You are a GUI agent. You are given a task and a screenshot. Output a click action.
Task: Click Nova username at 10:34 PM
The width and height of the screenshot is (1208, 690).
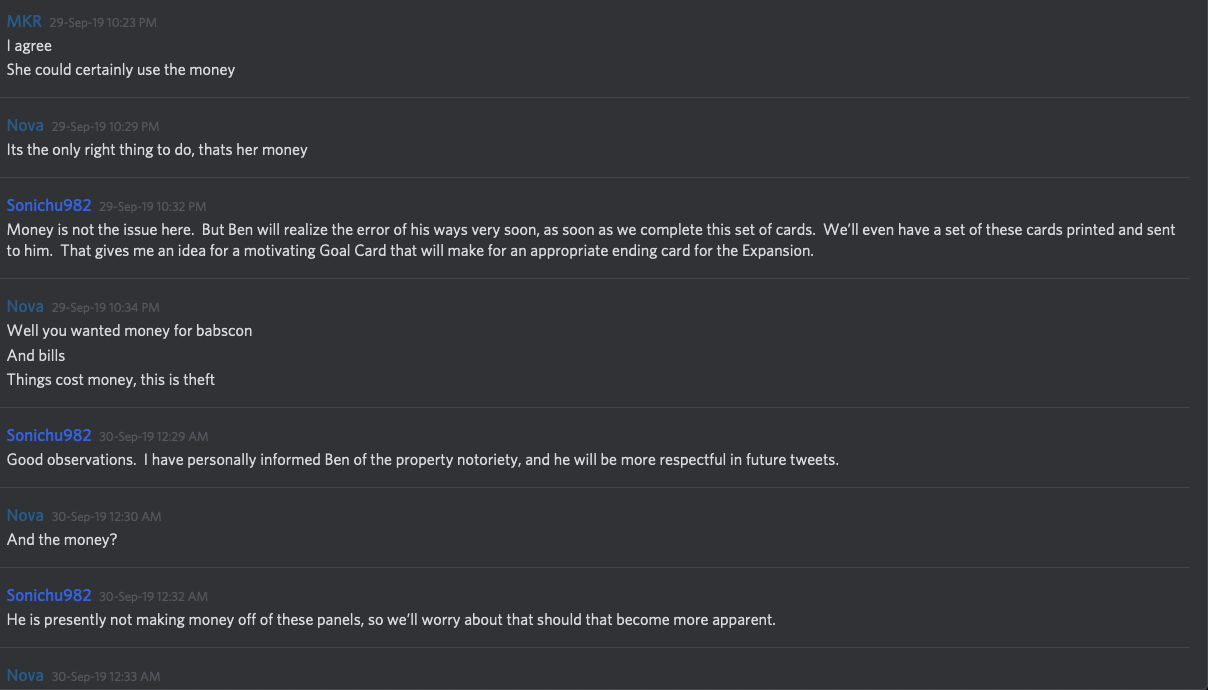[x=25, y=306]
